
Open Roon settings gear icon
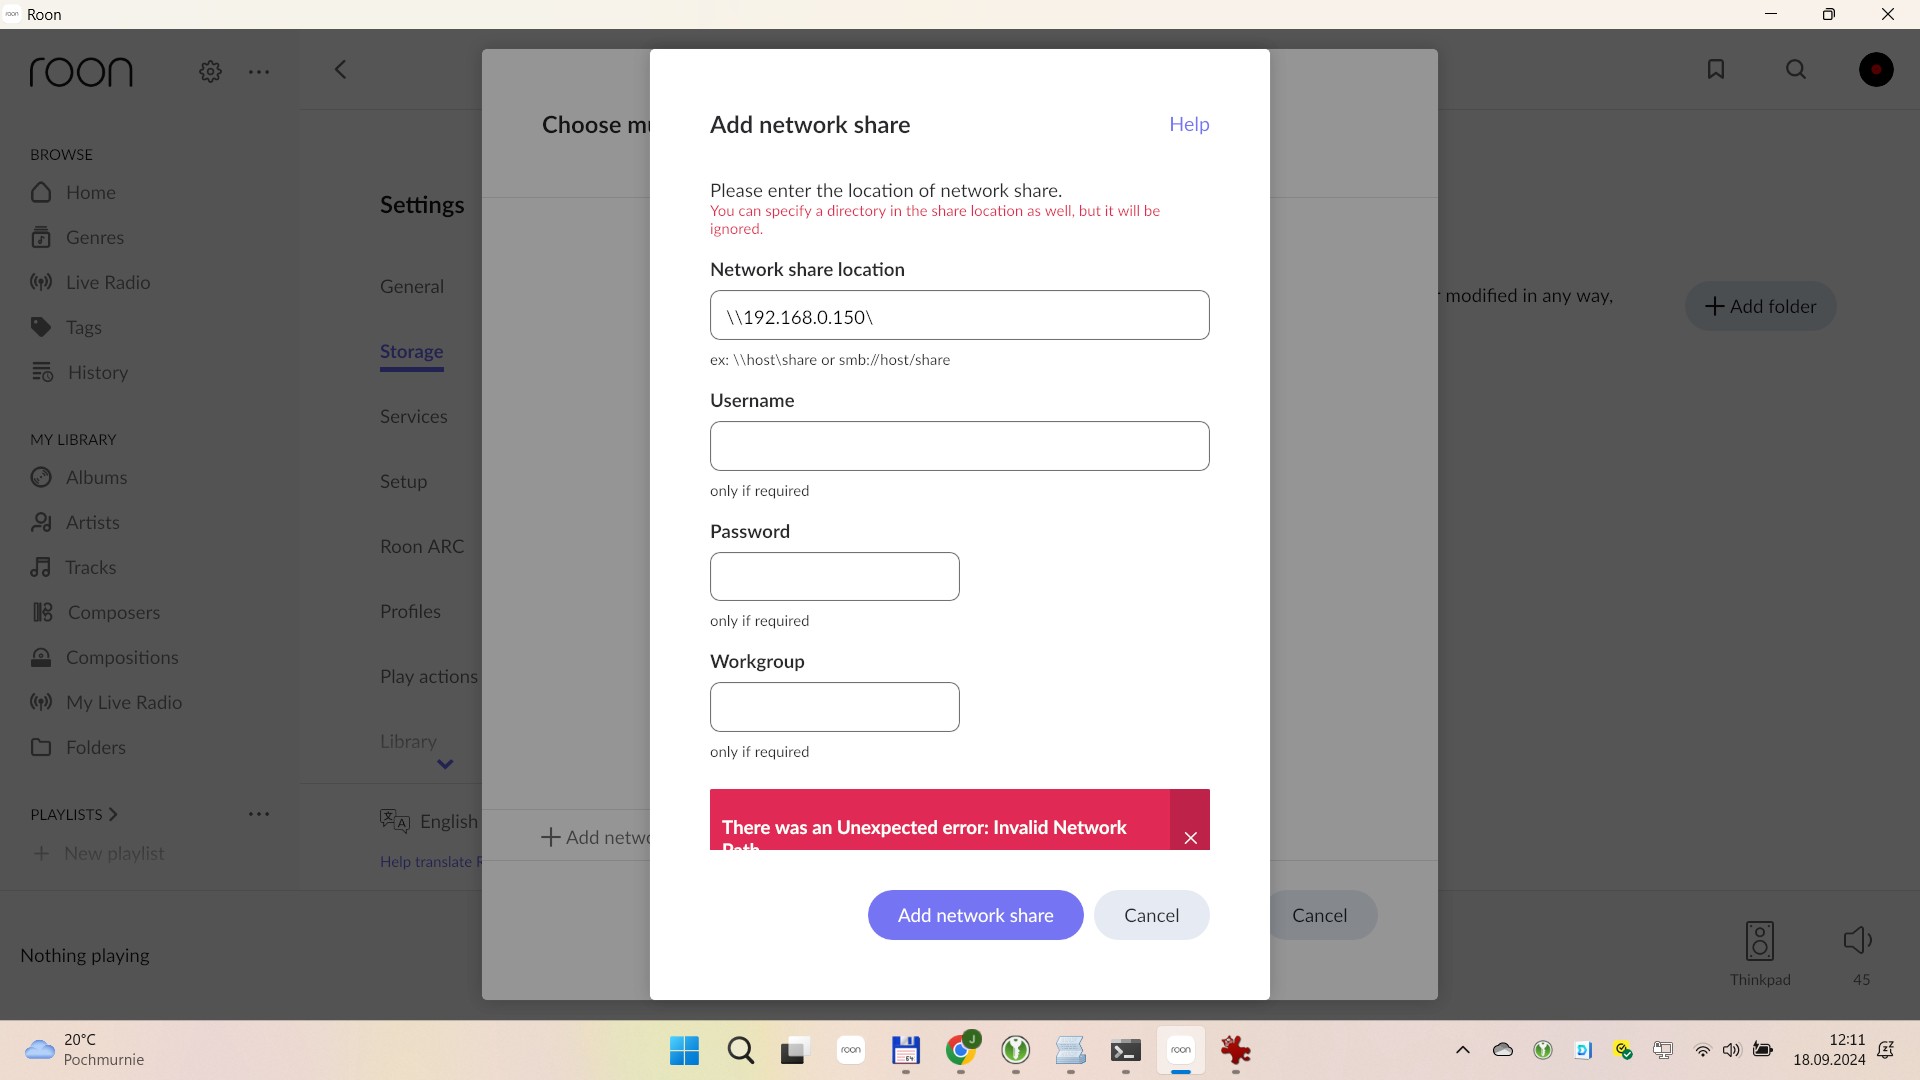coord(210,71)
